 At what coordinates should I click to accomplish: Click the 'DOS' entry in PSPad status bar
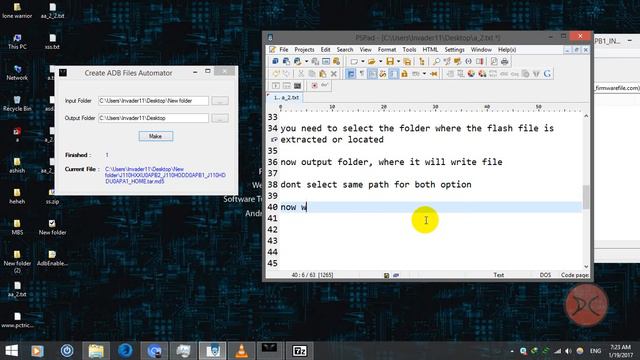point(545,275)
